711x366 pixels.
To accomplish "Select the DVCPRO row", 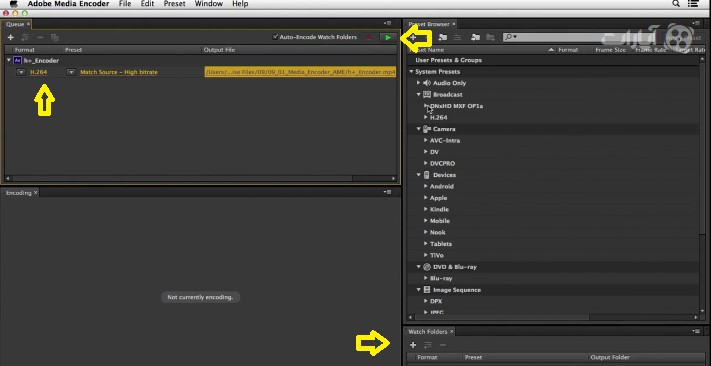I will (553, 163).
